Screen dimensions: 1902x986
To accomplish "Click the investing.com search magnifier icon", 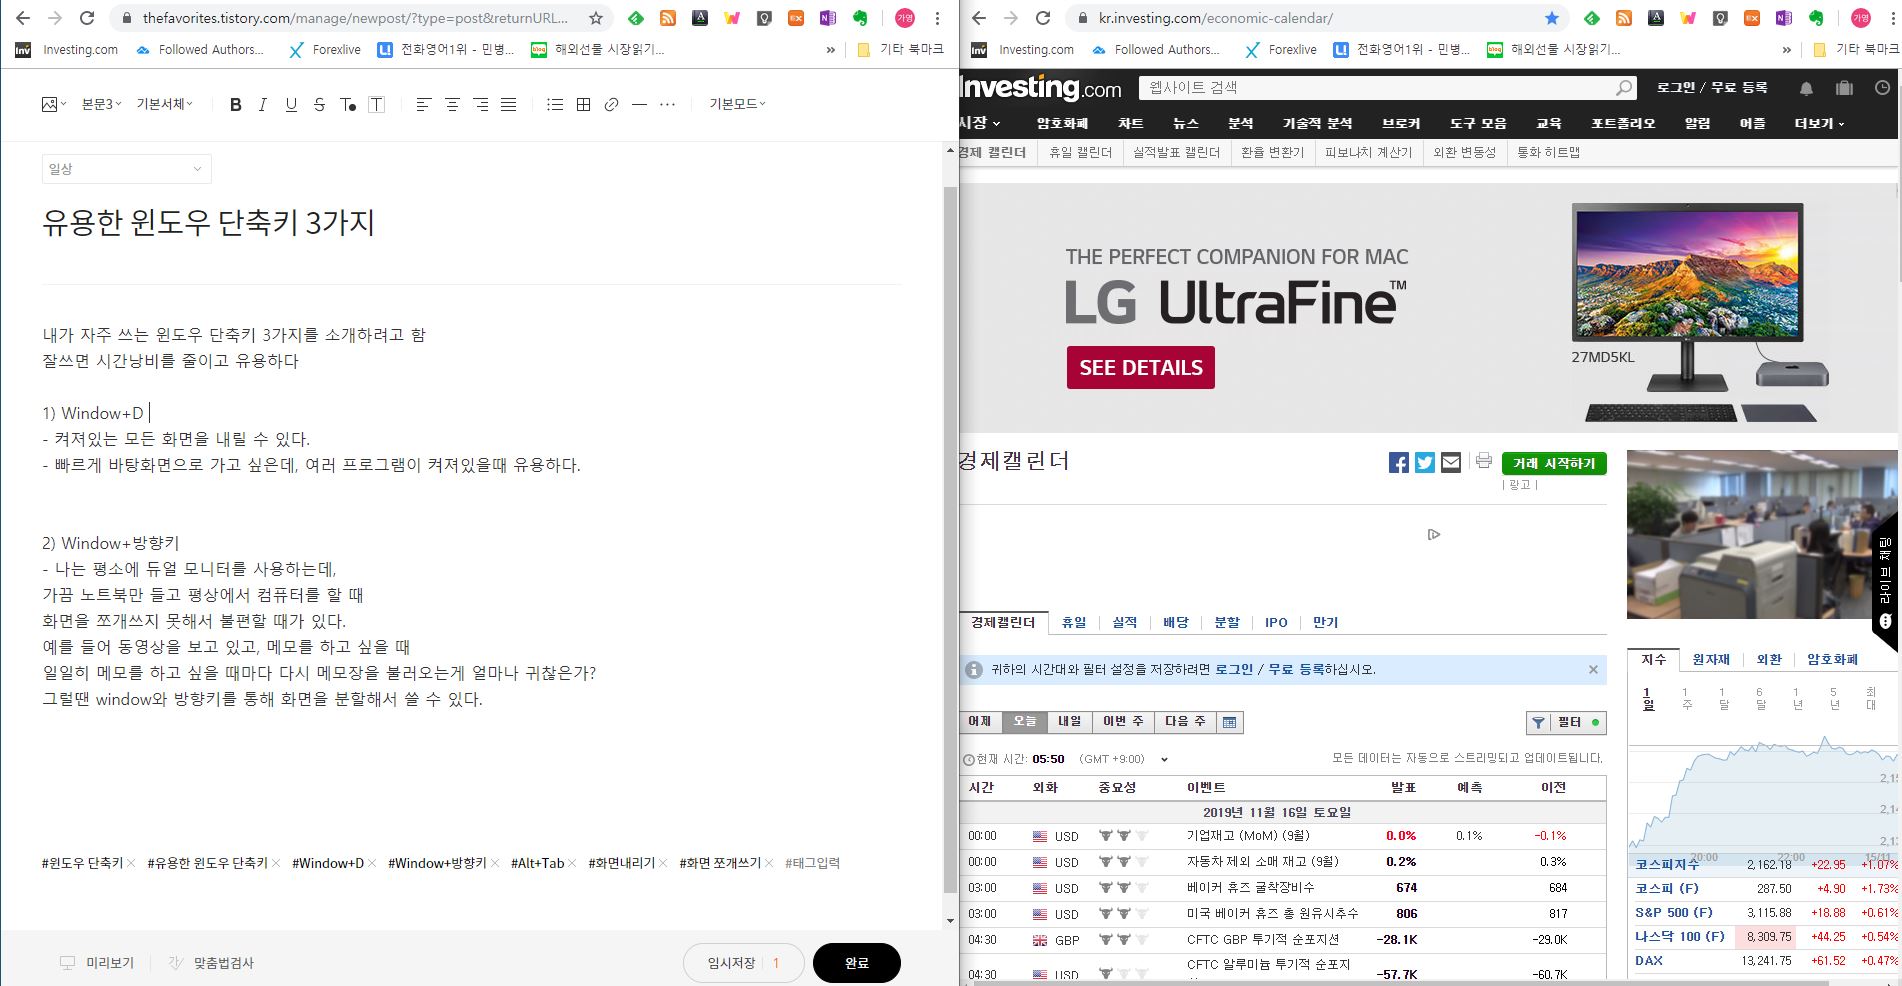I will coord(1624,88).
